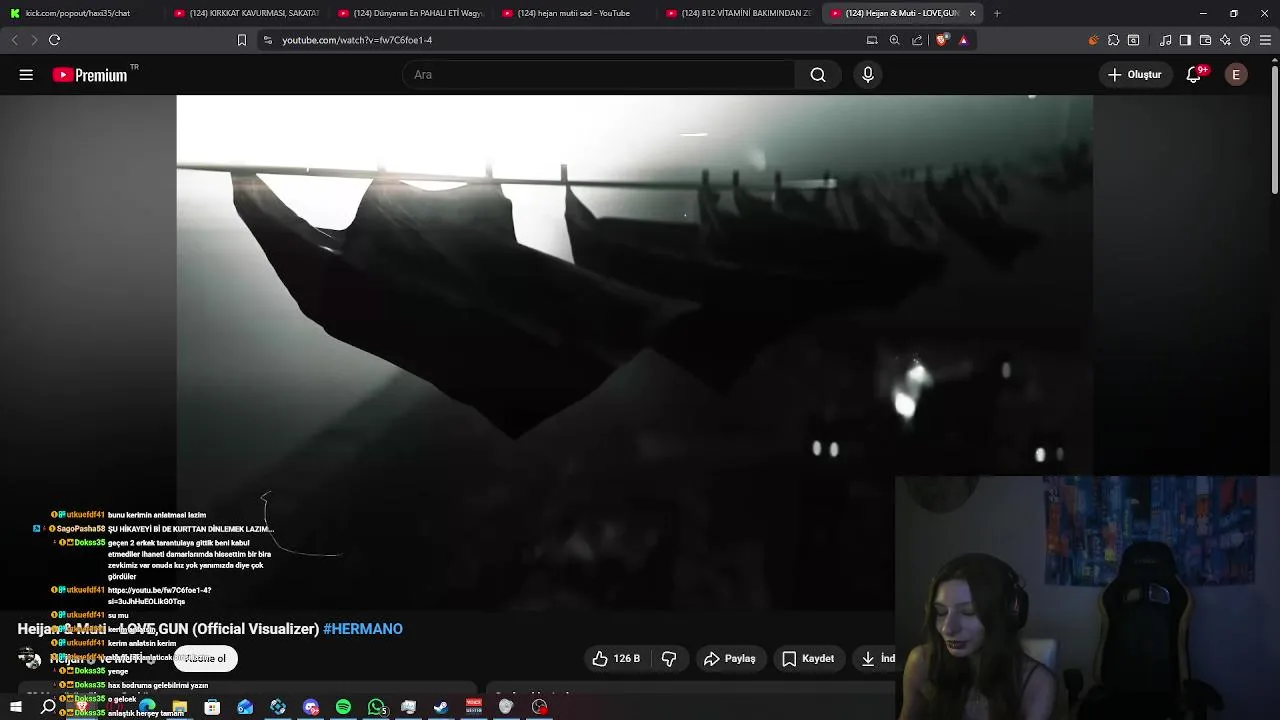Open Spotify from the taskbar
1280x720 pixels.
[343, 707]
